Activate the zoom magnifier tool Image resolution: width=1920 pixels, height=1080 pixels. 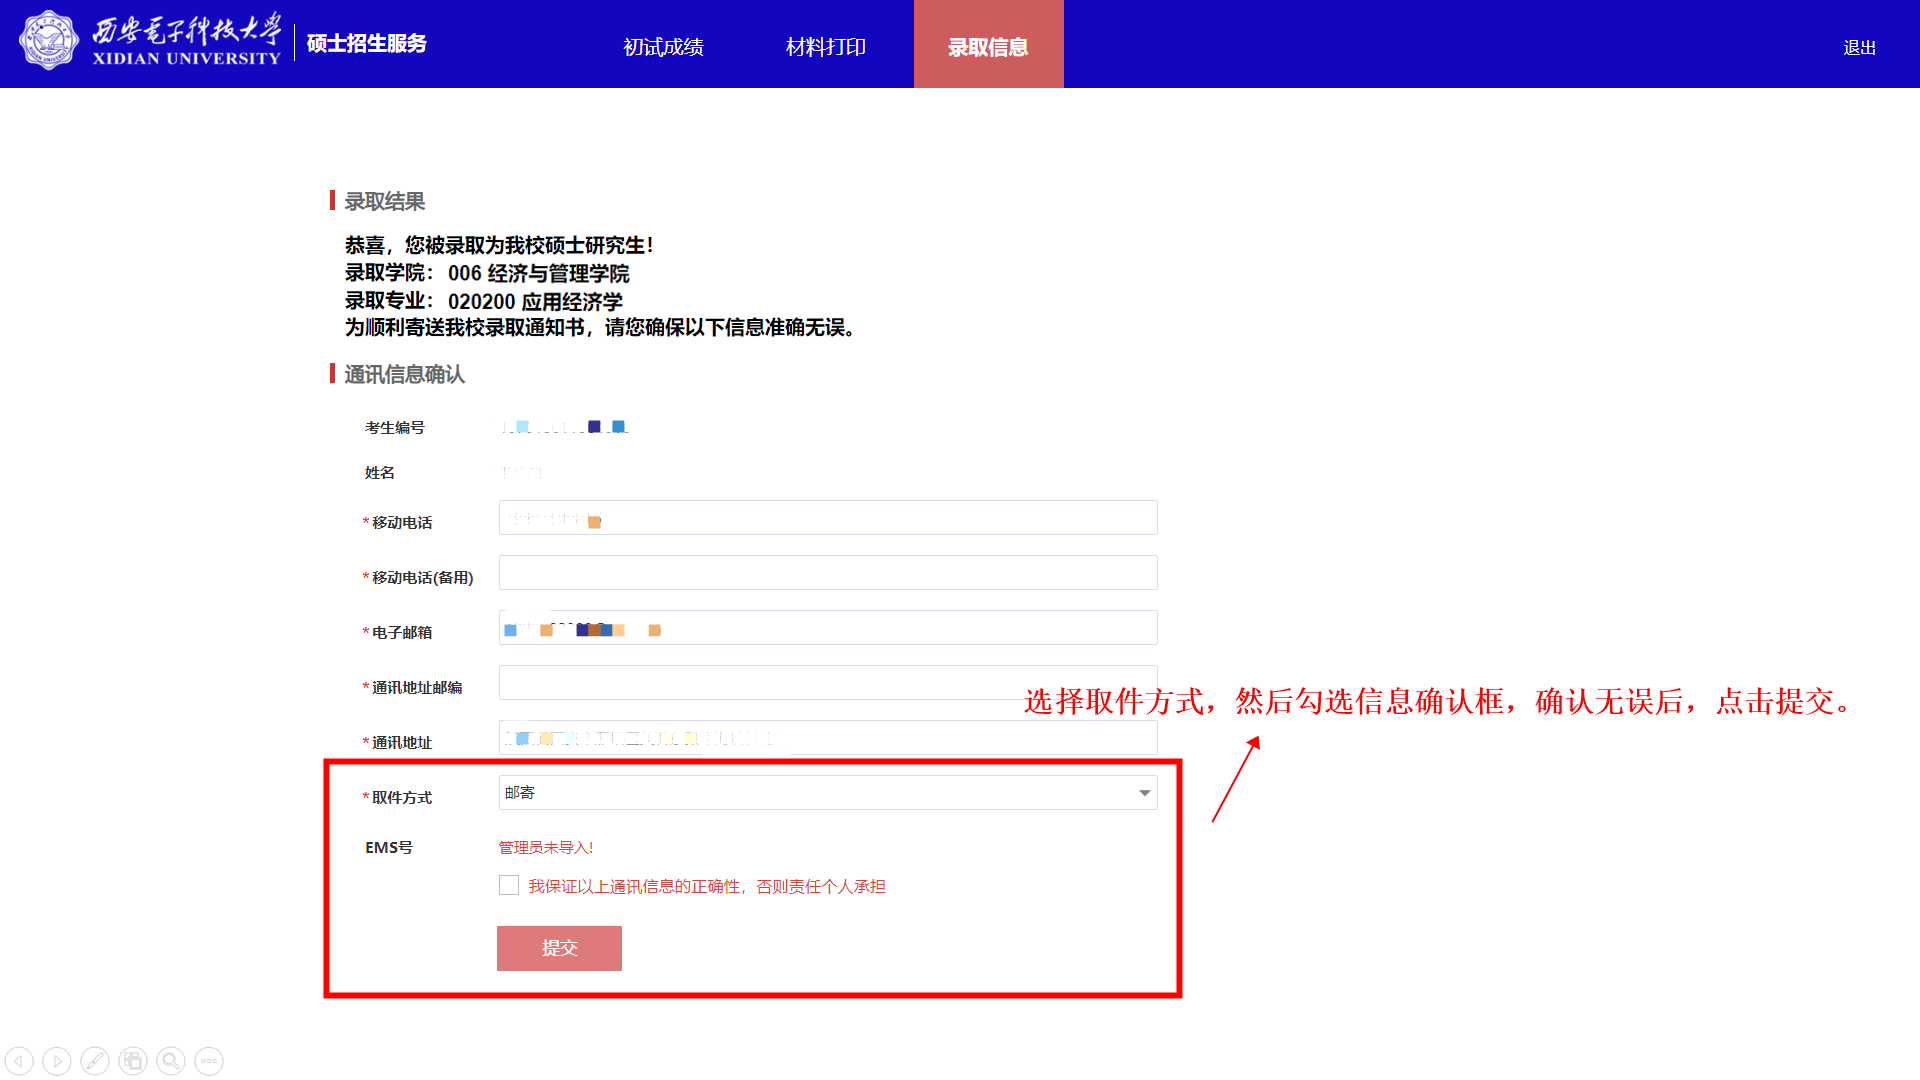tap(171, 1061)
